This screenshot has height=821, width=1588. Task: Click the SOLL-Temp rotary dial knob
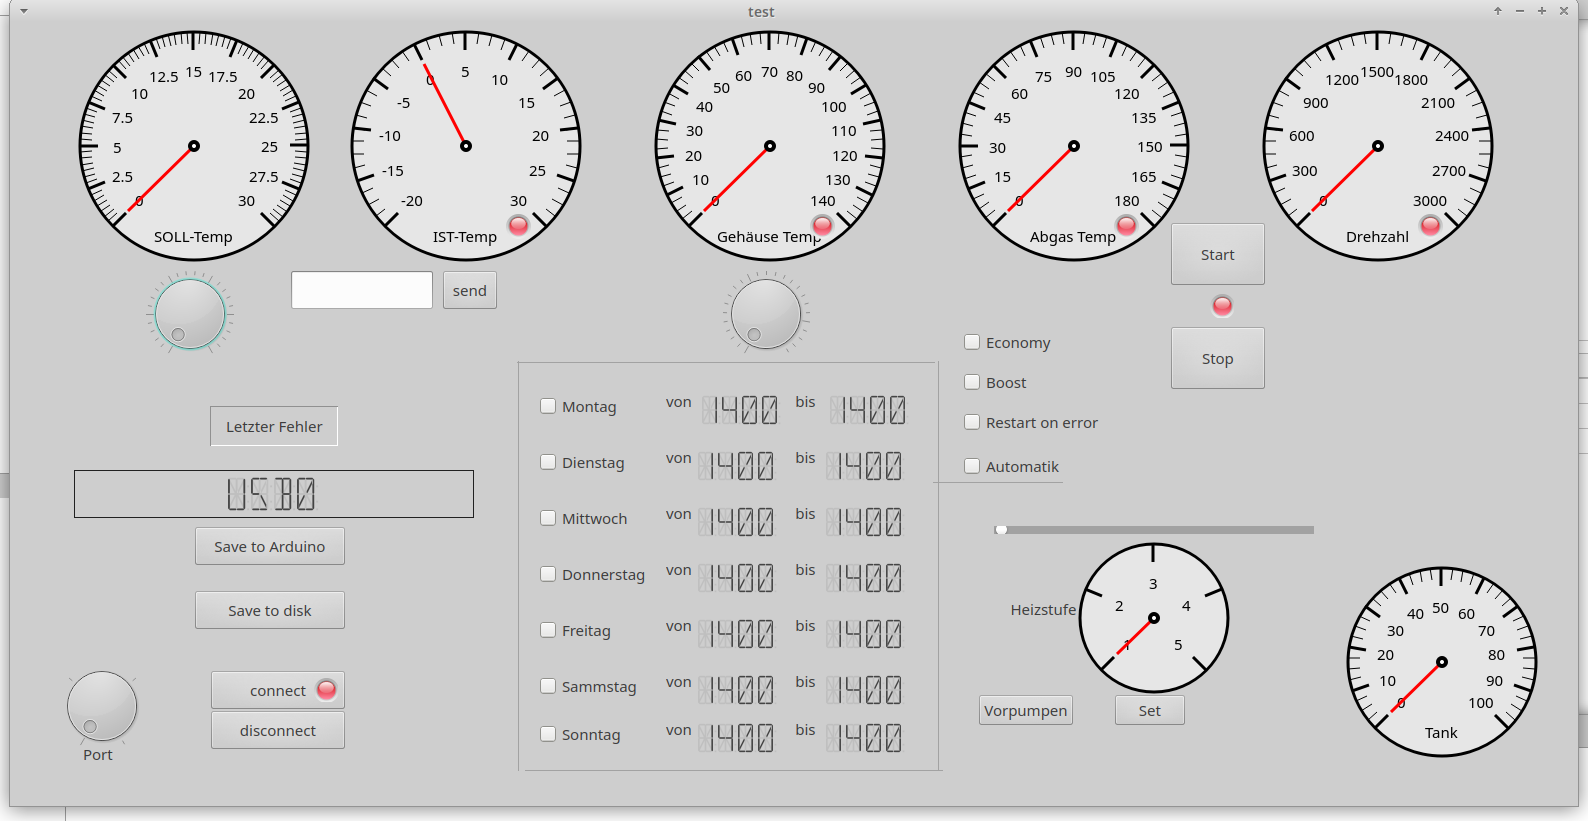tap(190, 314)
